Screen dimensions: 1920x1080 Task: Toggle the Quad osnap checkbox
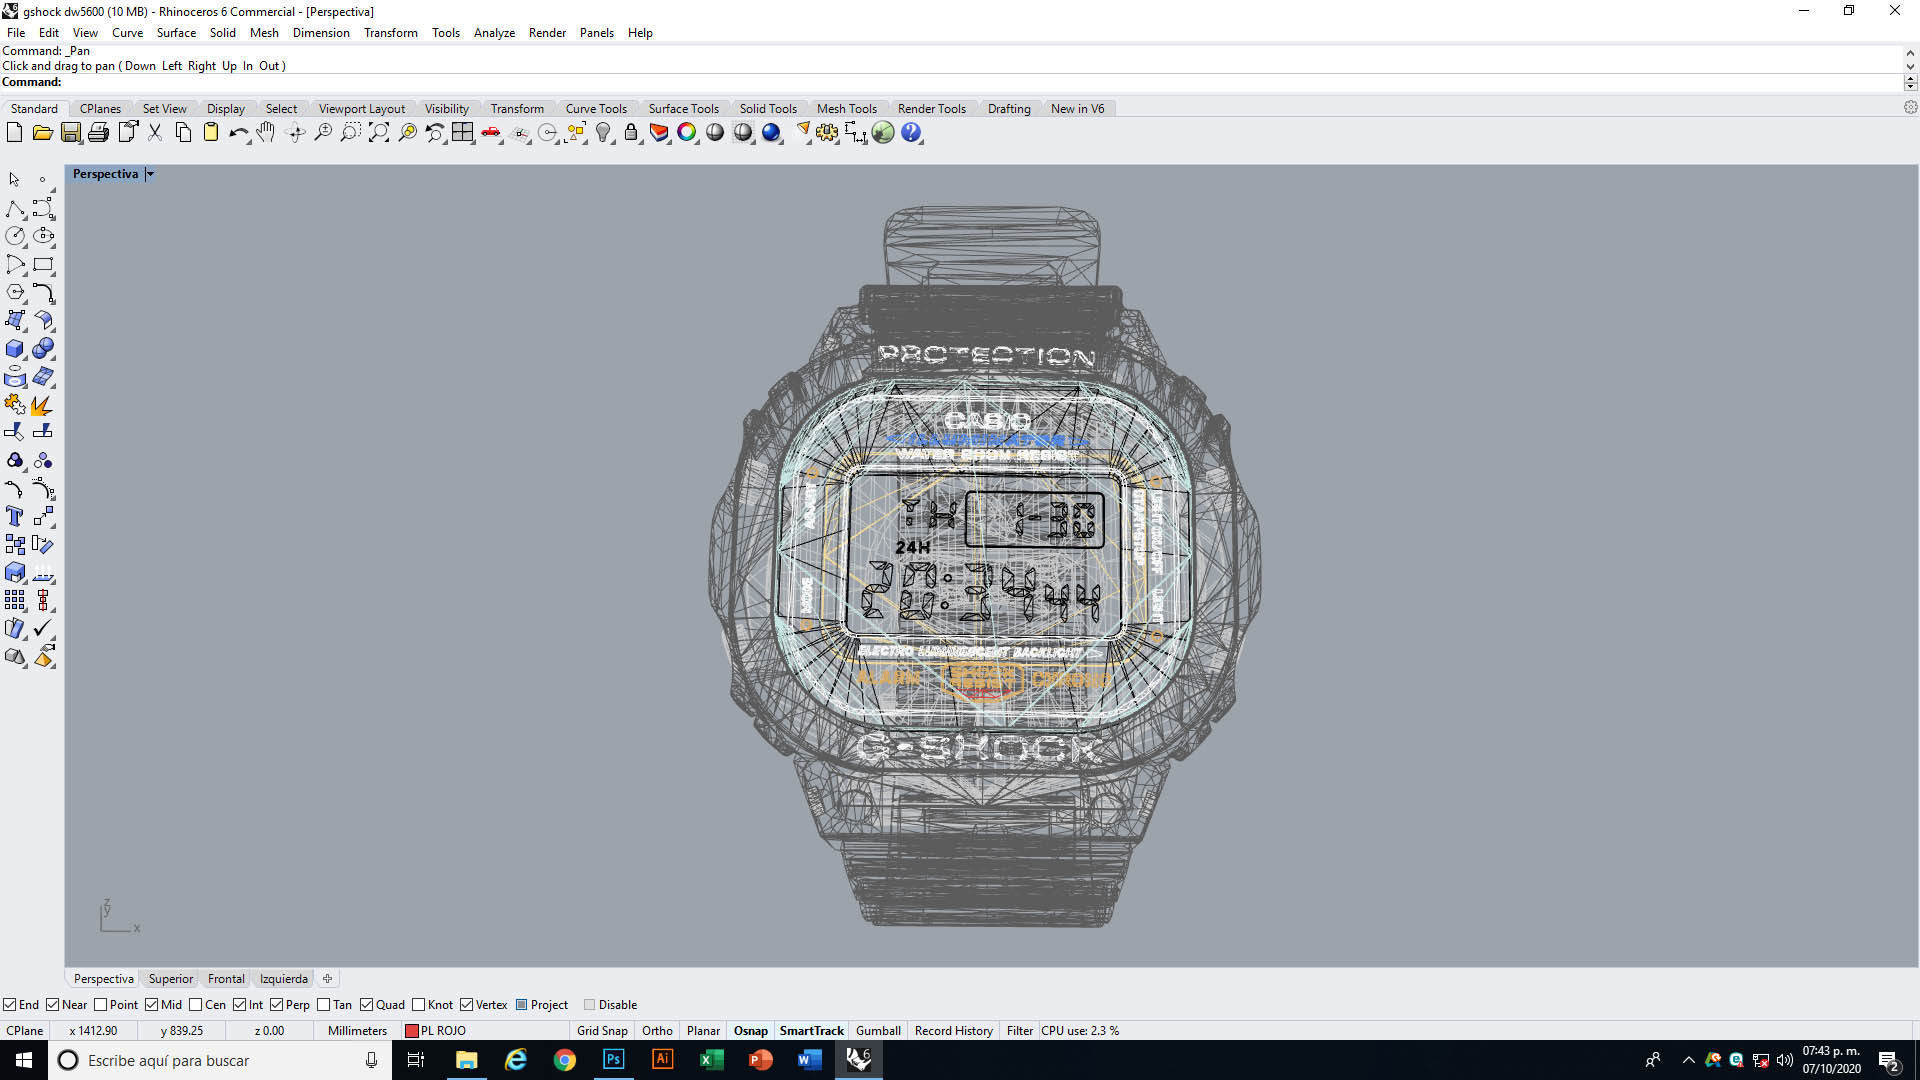point(367,1005)
